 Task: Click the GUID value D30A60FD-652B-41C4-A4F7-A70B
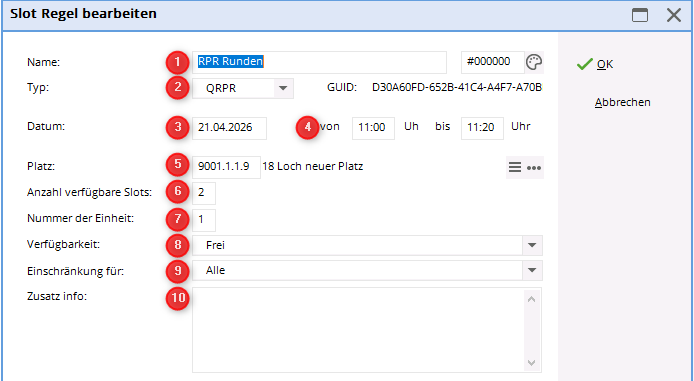(x=457, y=88)
